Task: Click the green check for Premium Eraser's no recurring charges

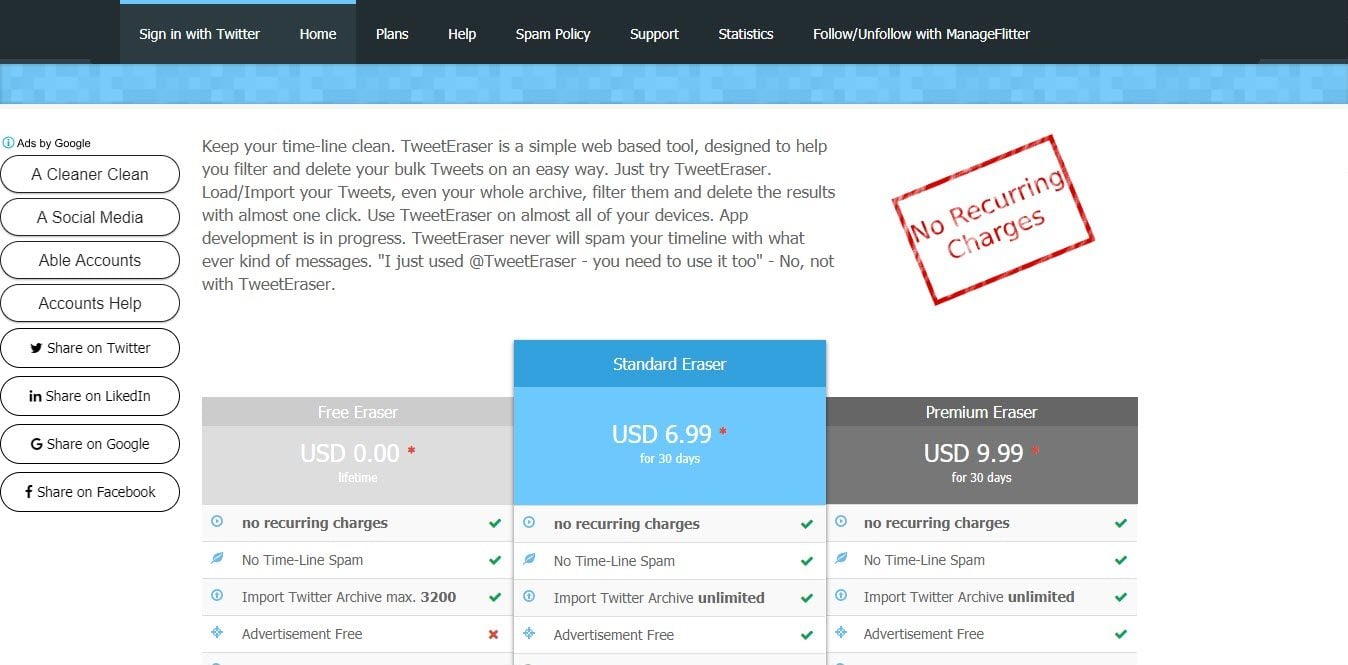Action: 1121,523
